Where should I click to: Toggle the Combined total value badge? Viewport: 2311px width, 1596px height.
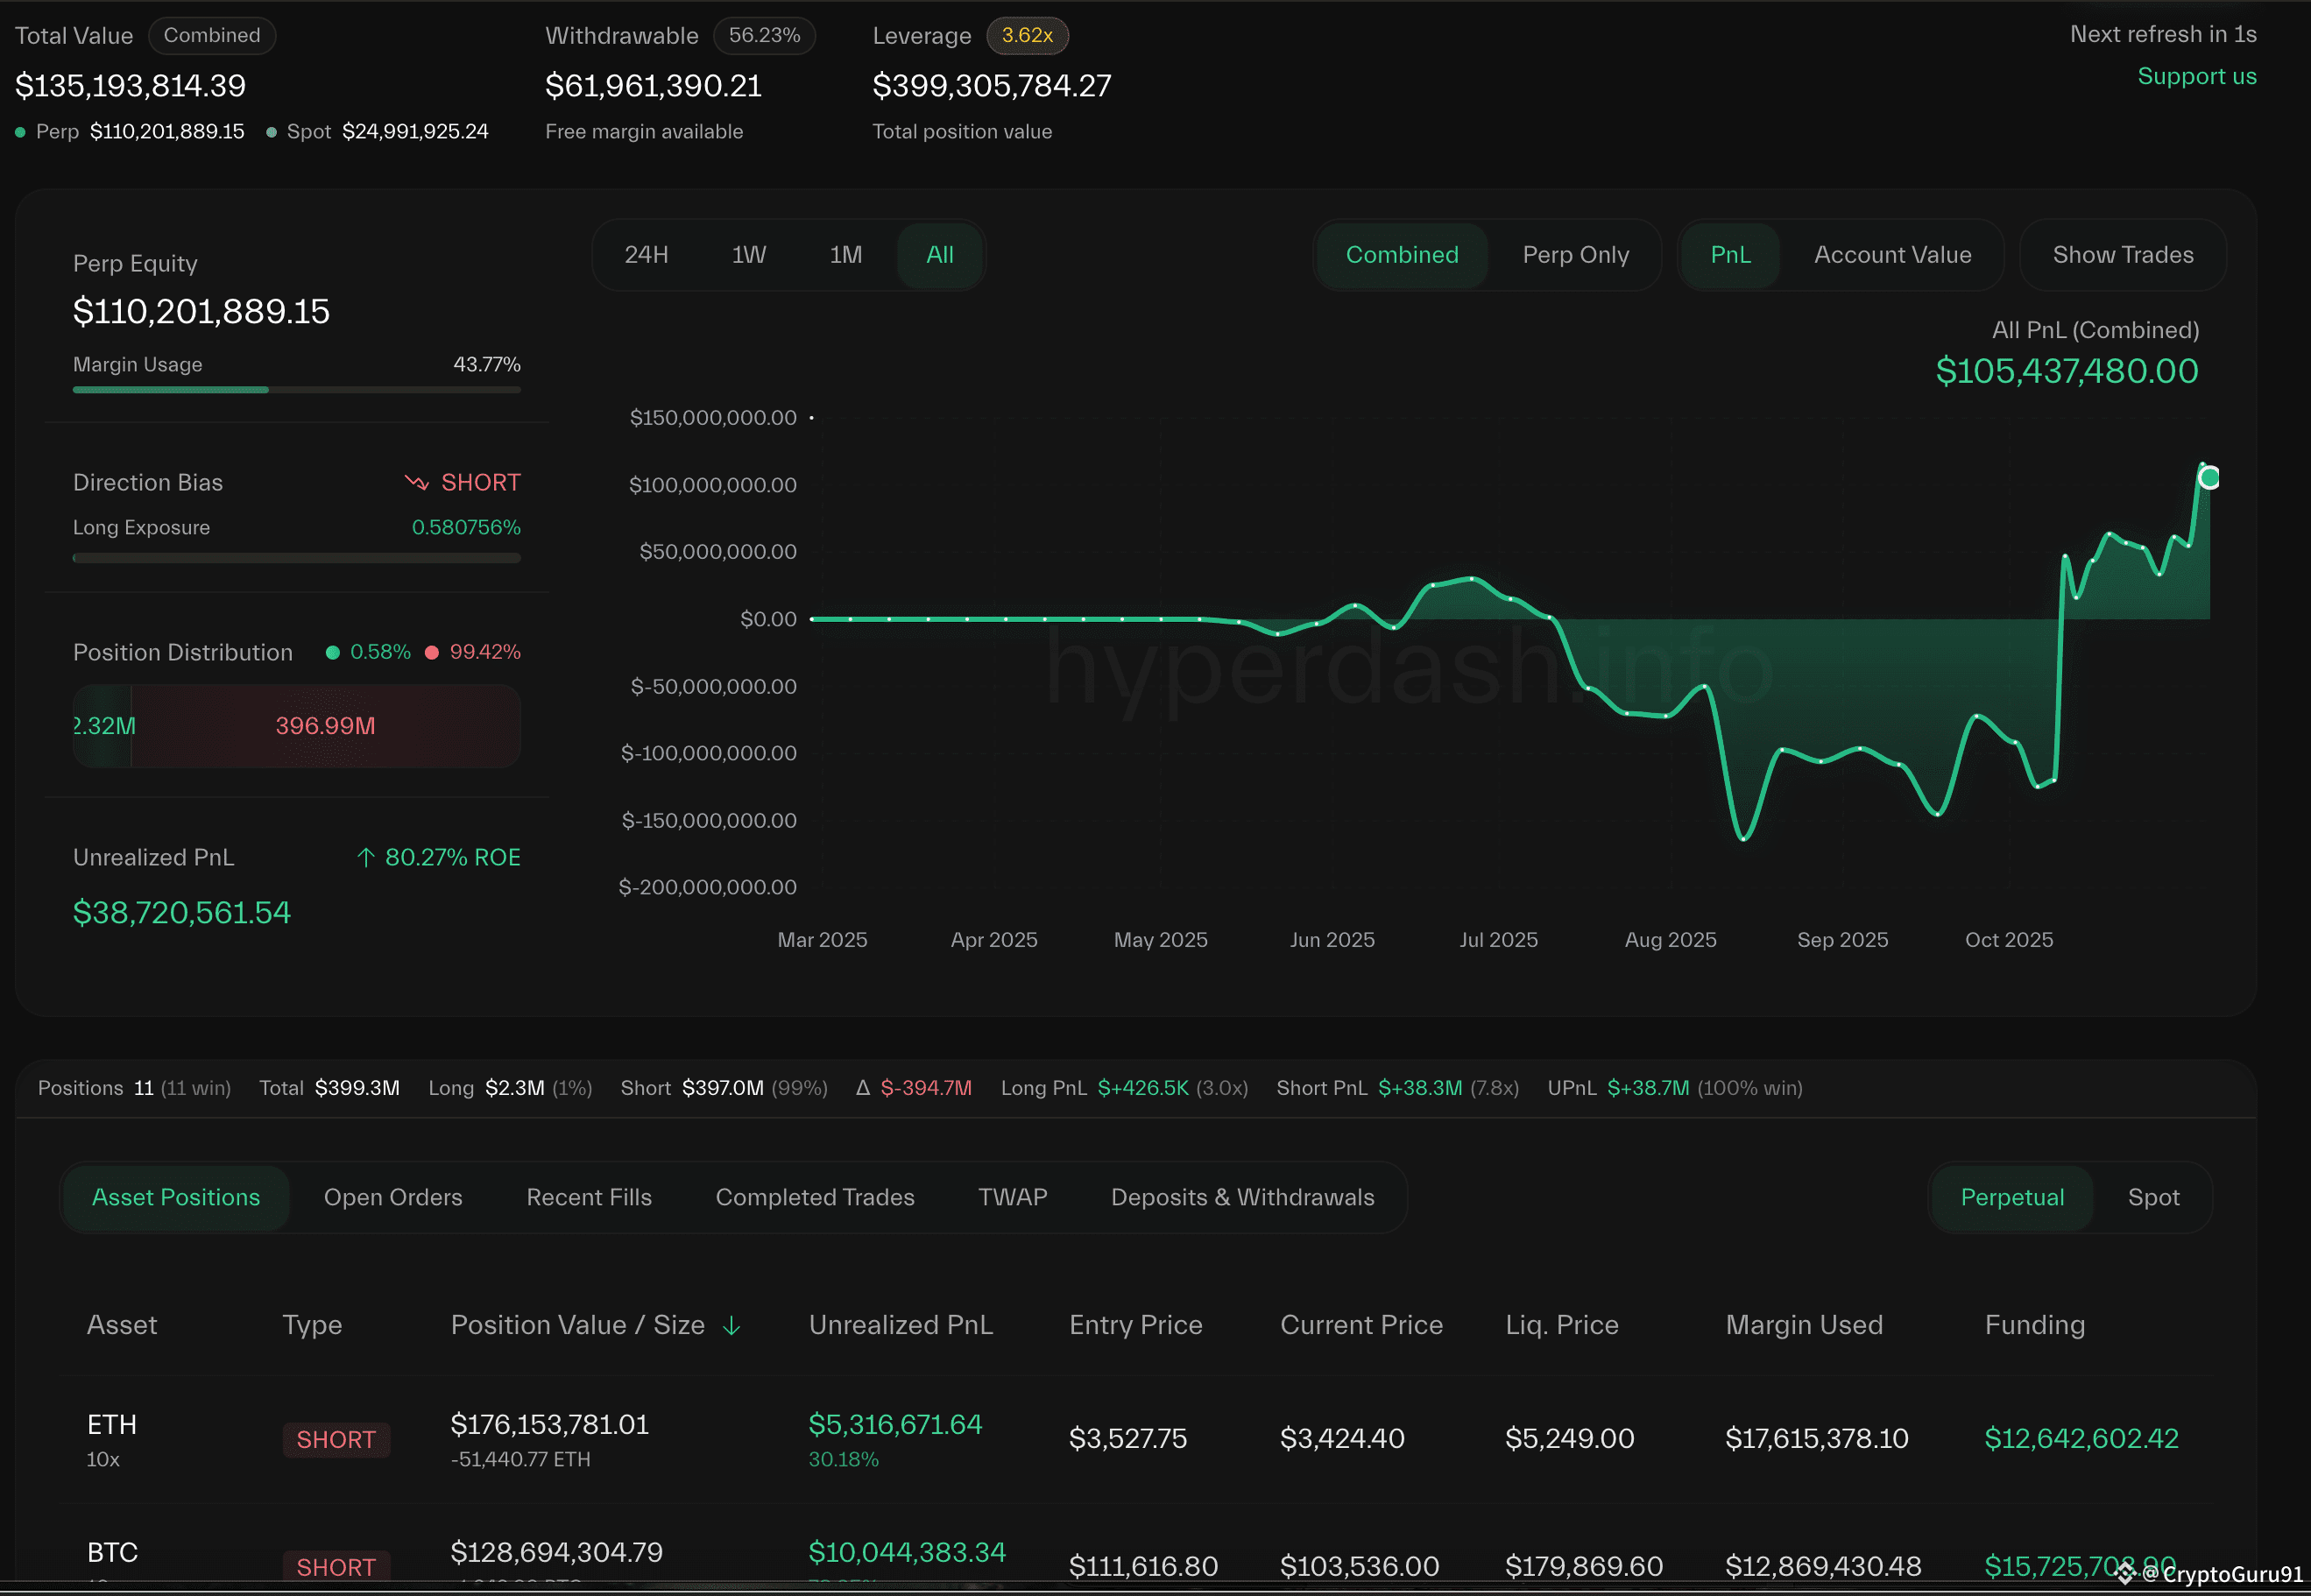coord(212,36)
